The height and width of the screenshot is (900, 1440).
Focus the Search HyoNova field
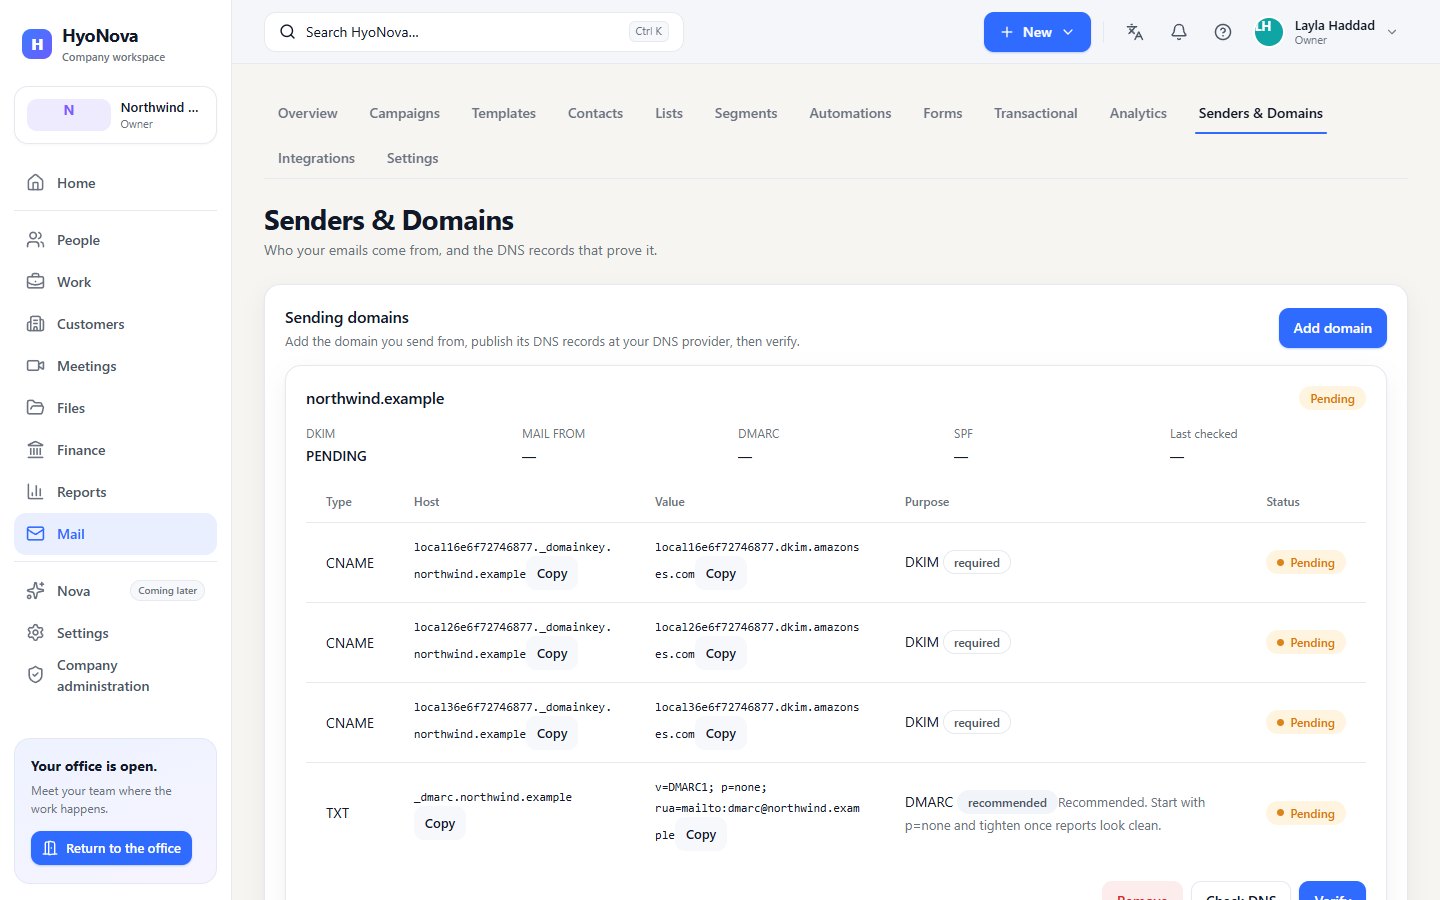click(x=474, y=32)
